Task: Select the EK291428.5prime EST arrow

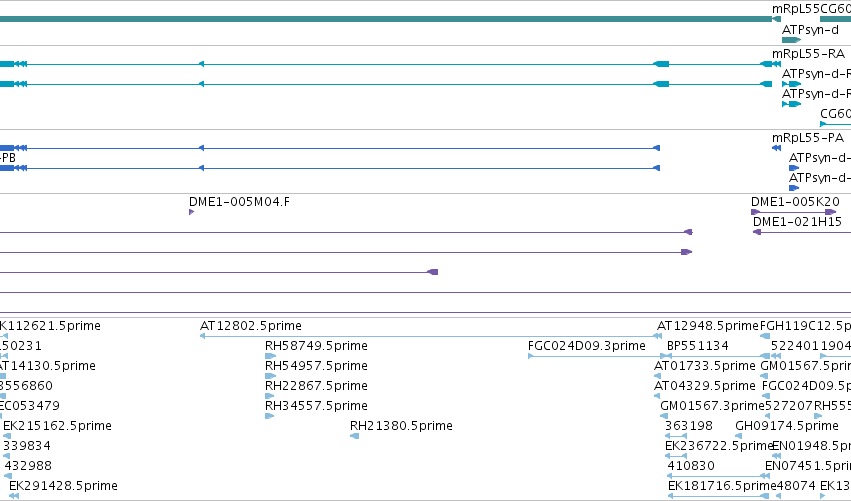Action: [x=14, y=496]
